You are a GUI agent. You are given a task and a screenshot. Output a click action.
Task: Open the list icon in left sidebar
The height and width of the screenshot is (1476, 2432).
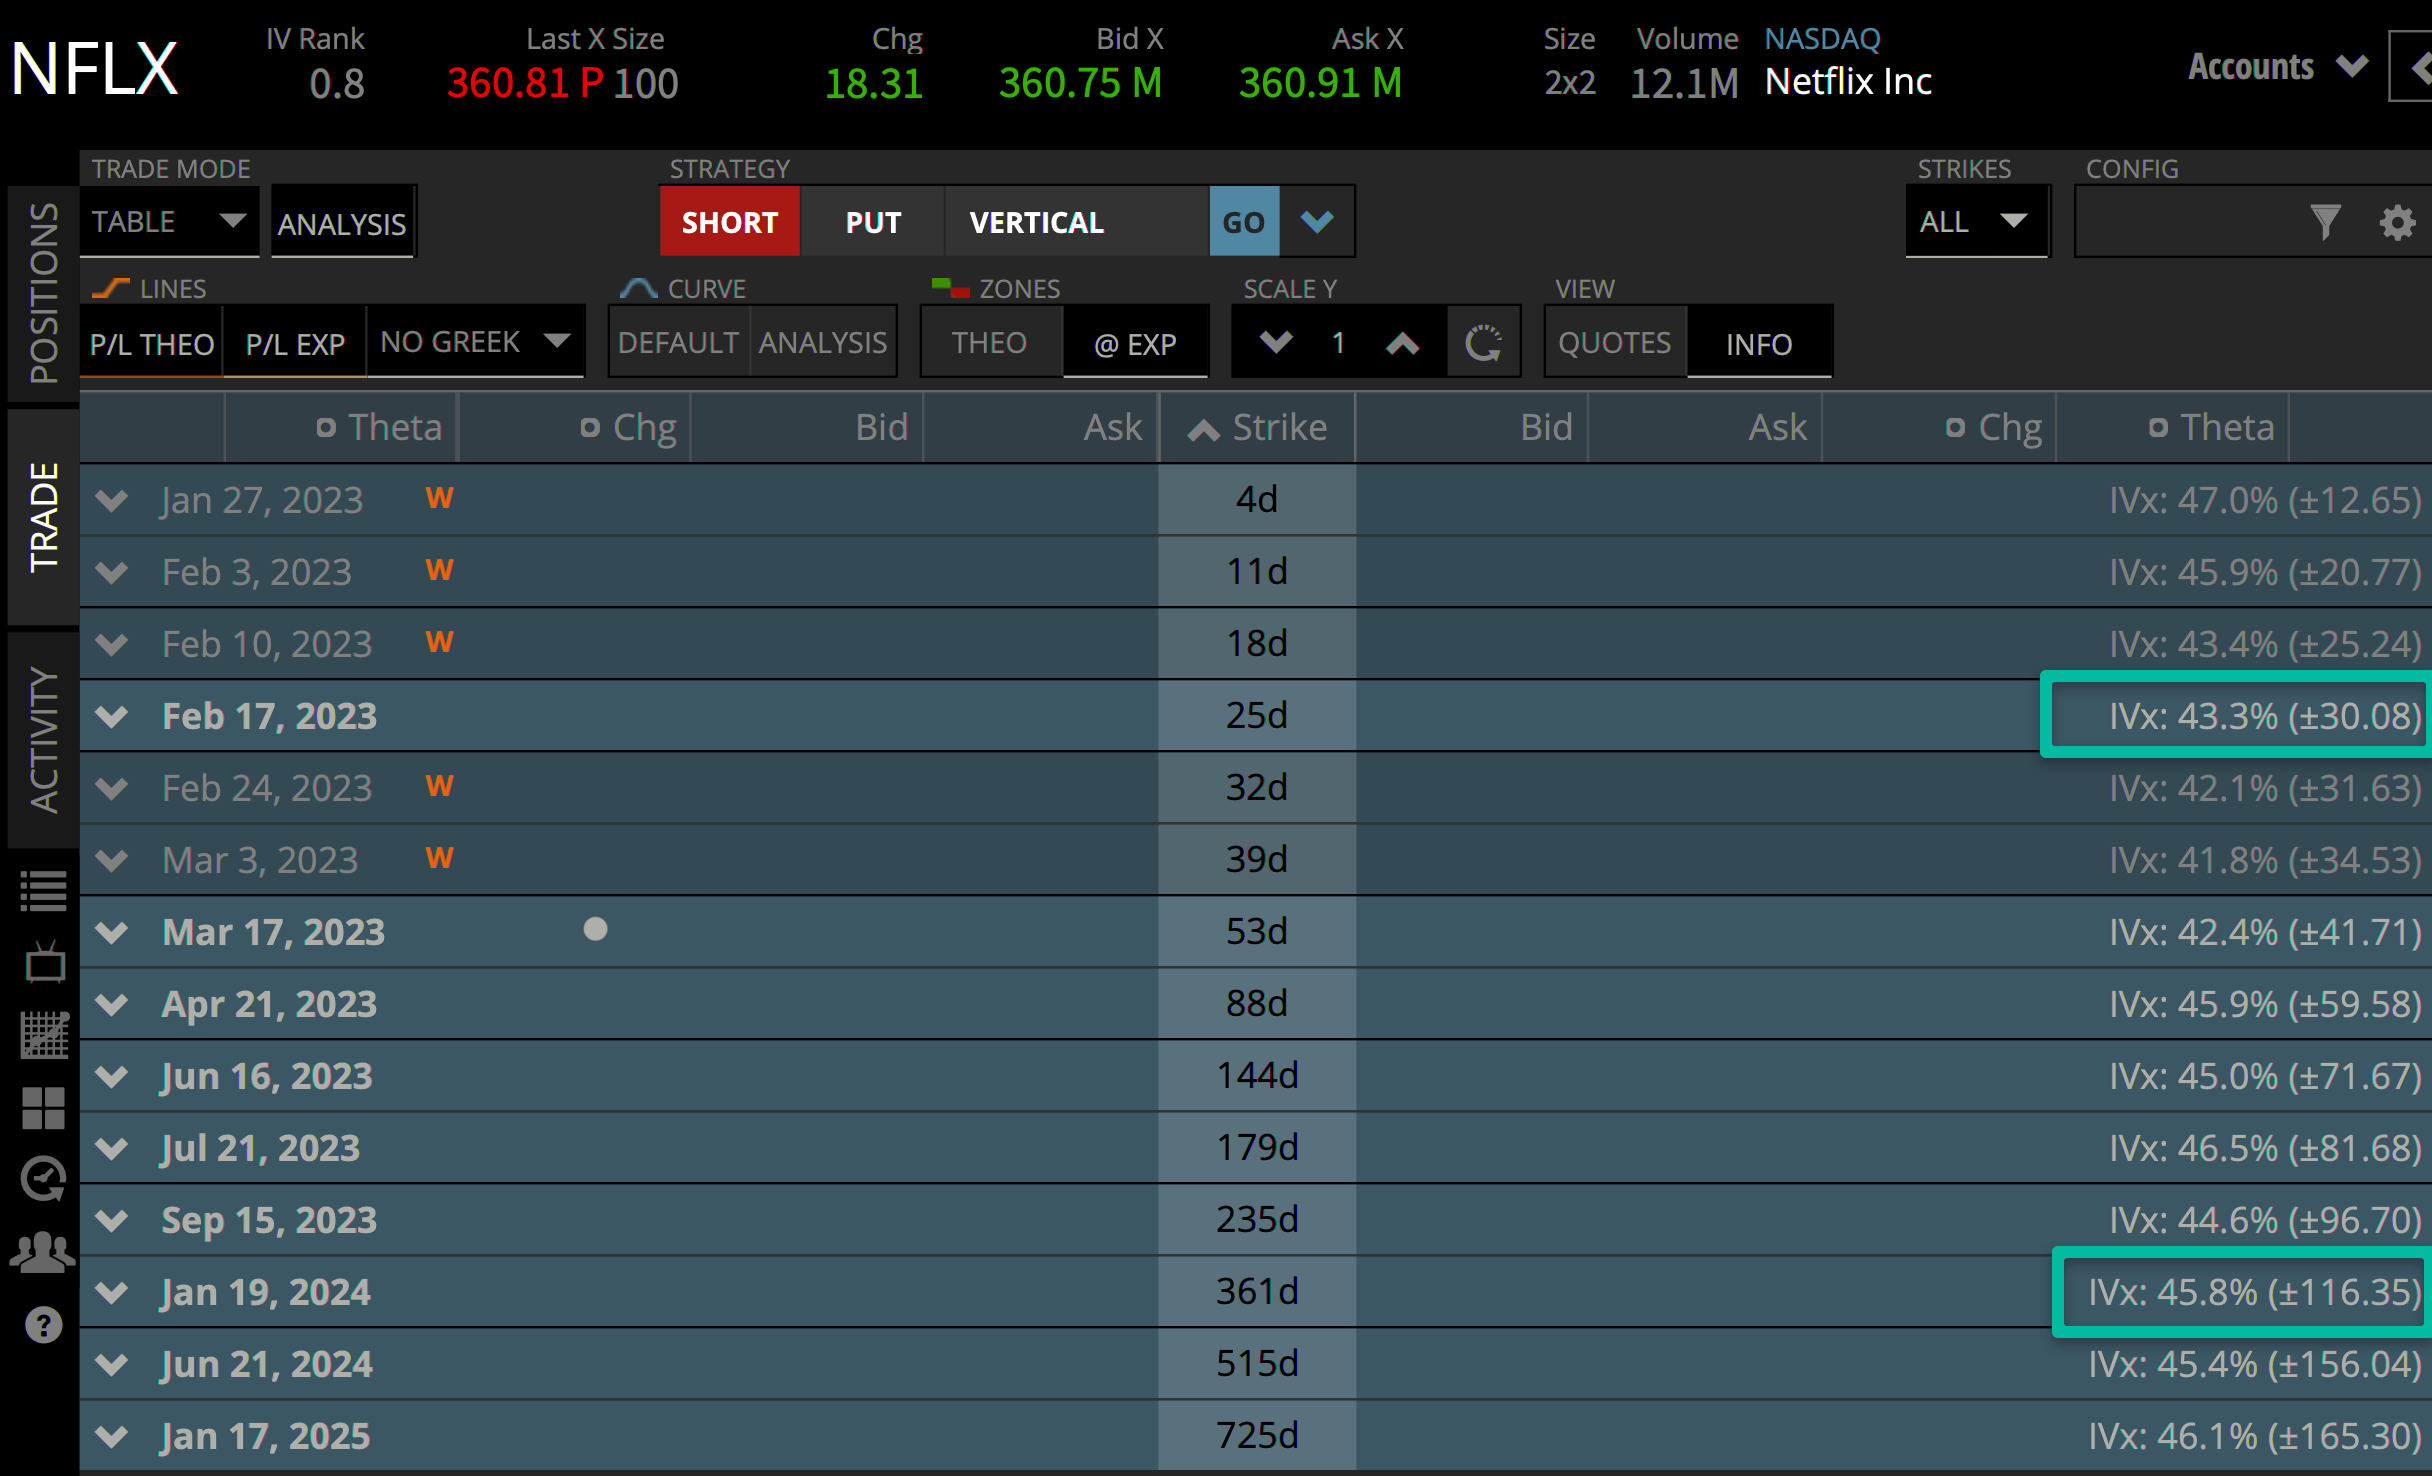tap(43, 891)
